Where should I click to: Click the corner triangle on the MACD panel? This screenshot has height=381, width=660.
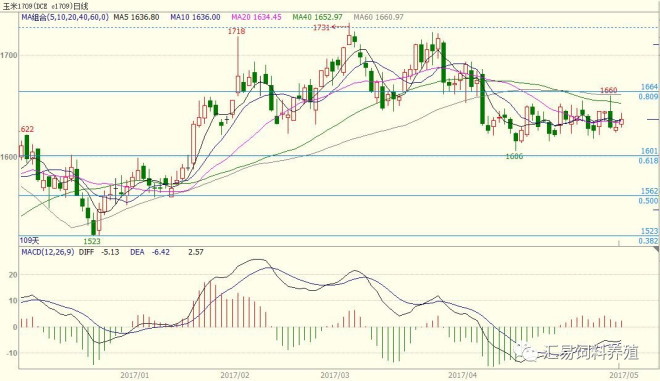point(656,250)
